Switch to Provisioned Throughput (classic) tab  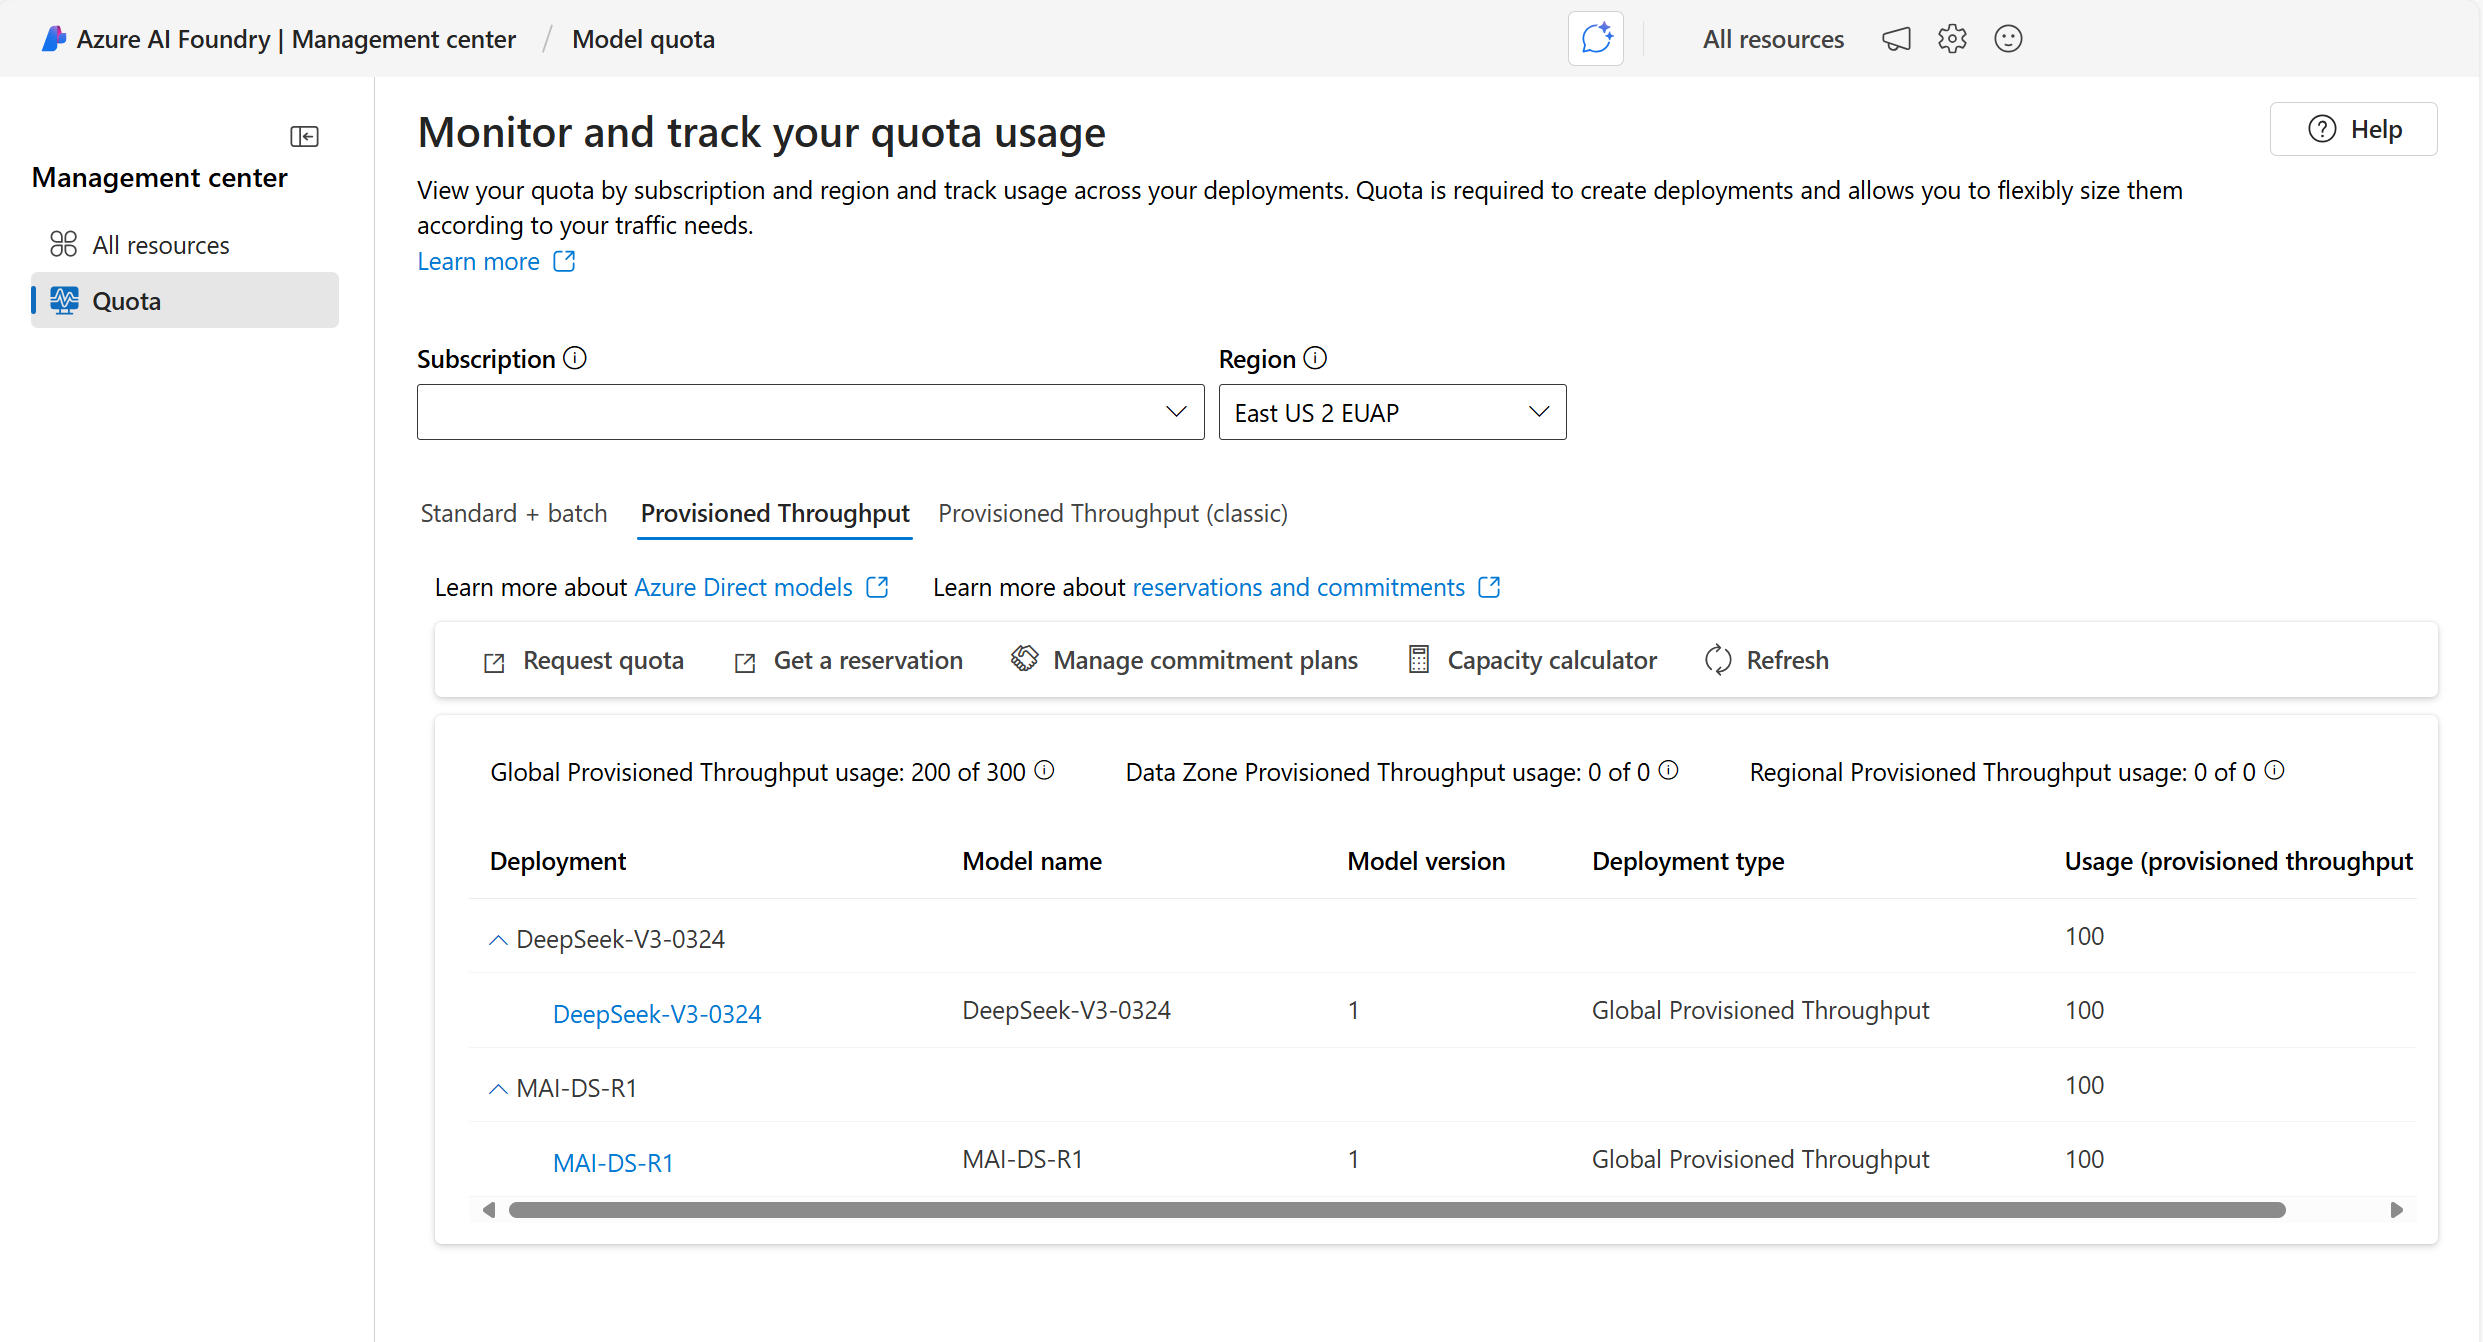1112,513
